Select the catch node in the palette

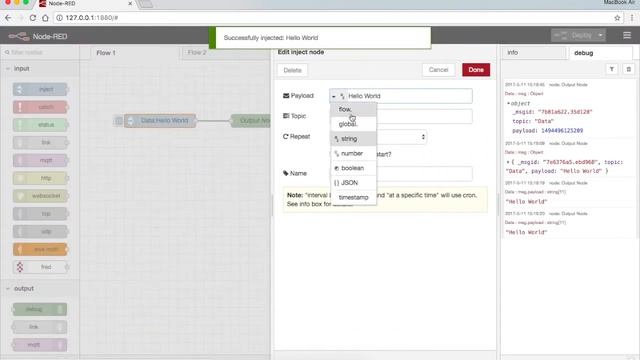pos(40,107)
